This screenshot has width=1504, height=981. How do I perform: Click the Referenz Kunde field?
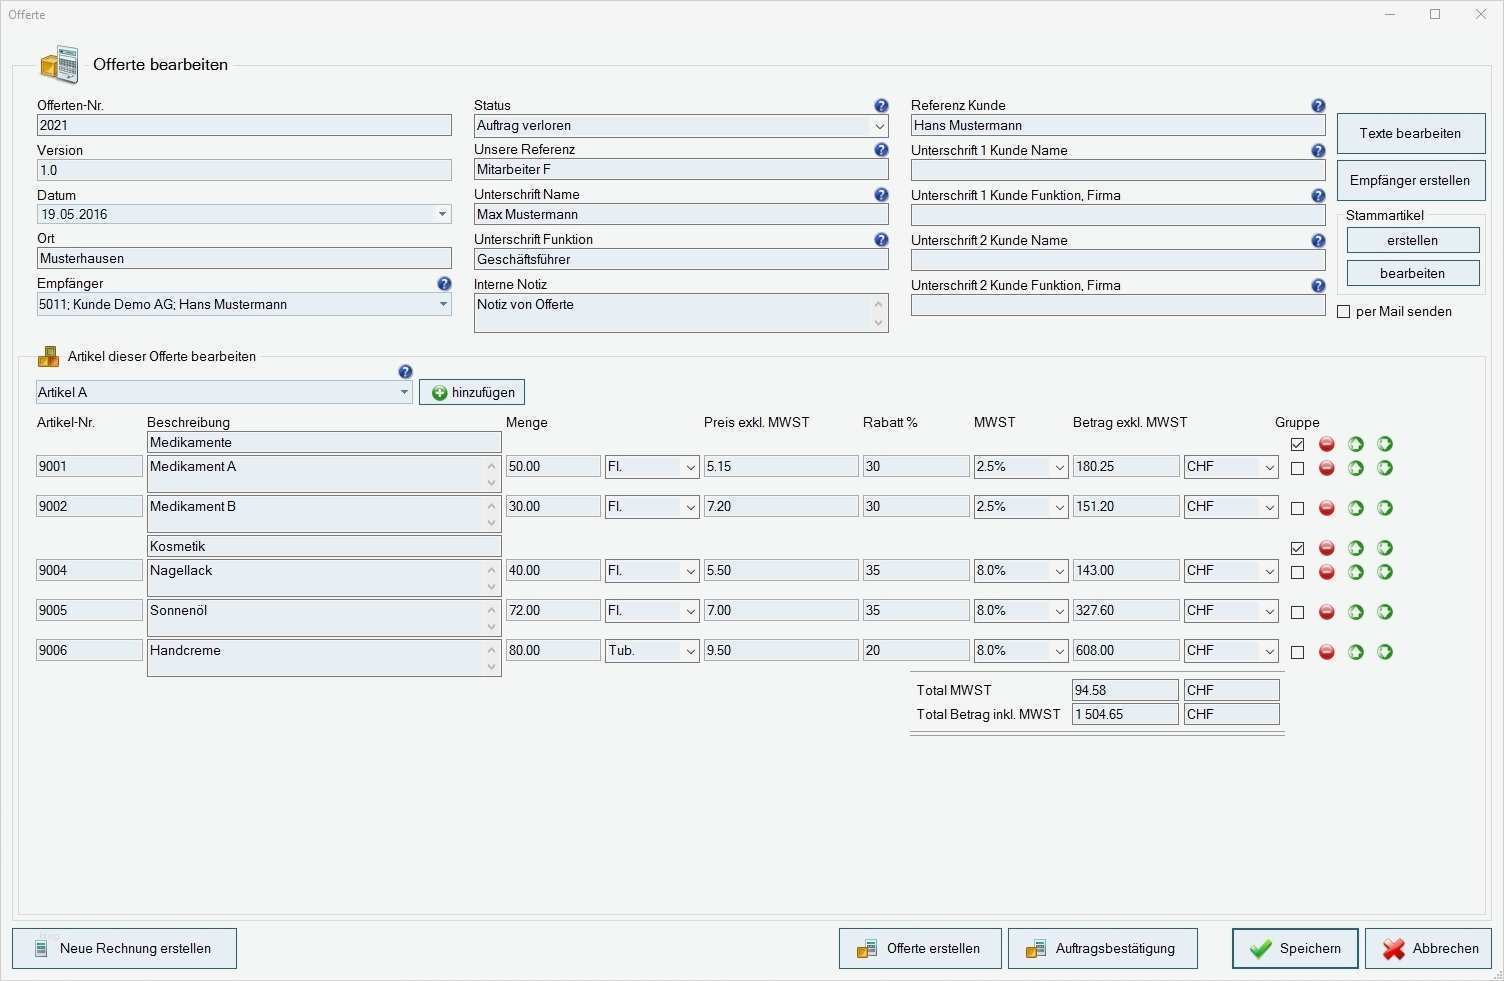pyautogui.click(x=1118, y=125)
